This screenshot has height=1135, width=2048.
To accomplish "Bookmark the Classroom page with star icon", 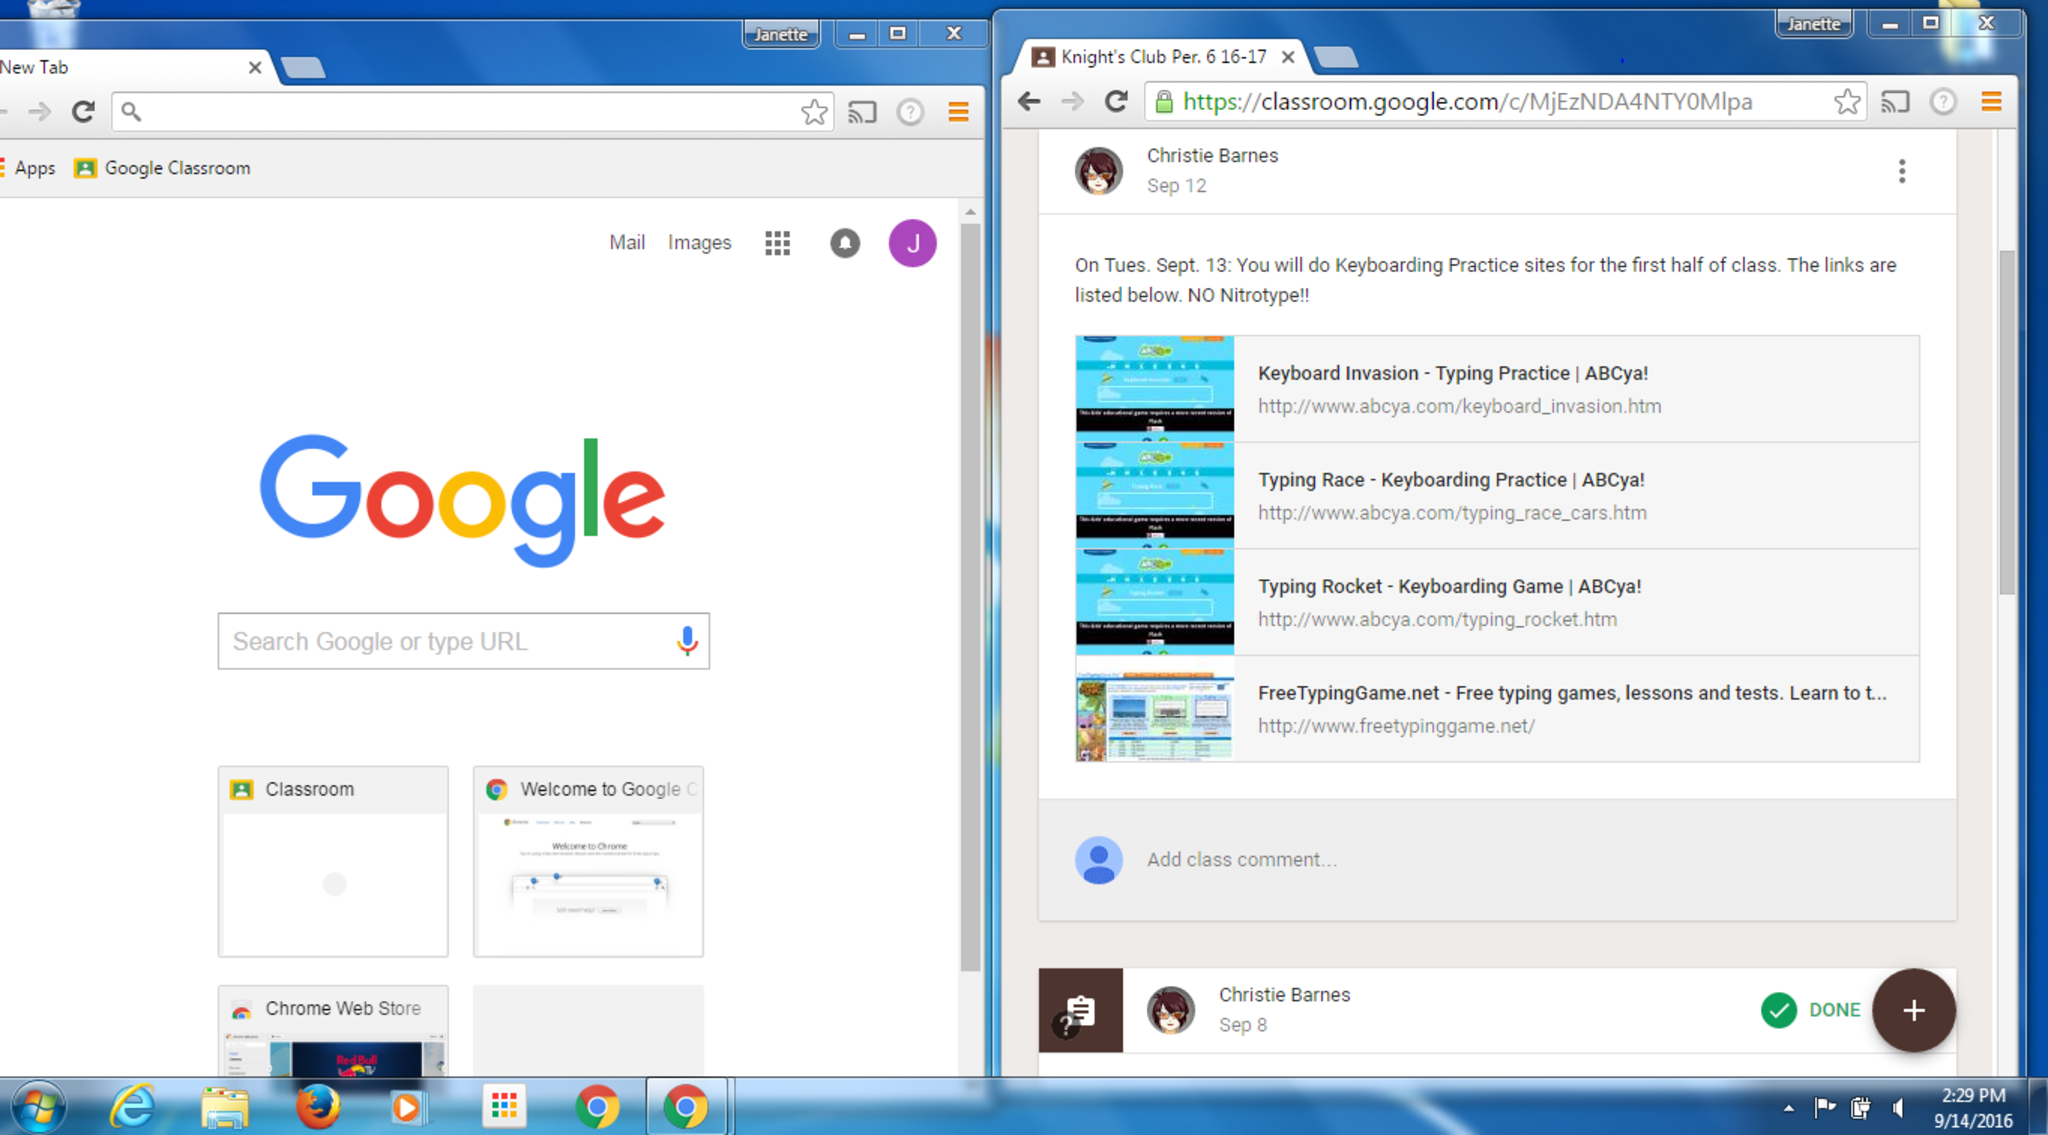I will coord(1847,102).
